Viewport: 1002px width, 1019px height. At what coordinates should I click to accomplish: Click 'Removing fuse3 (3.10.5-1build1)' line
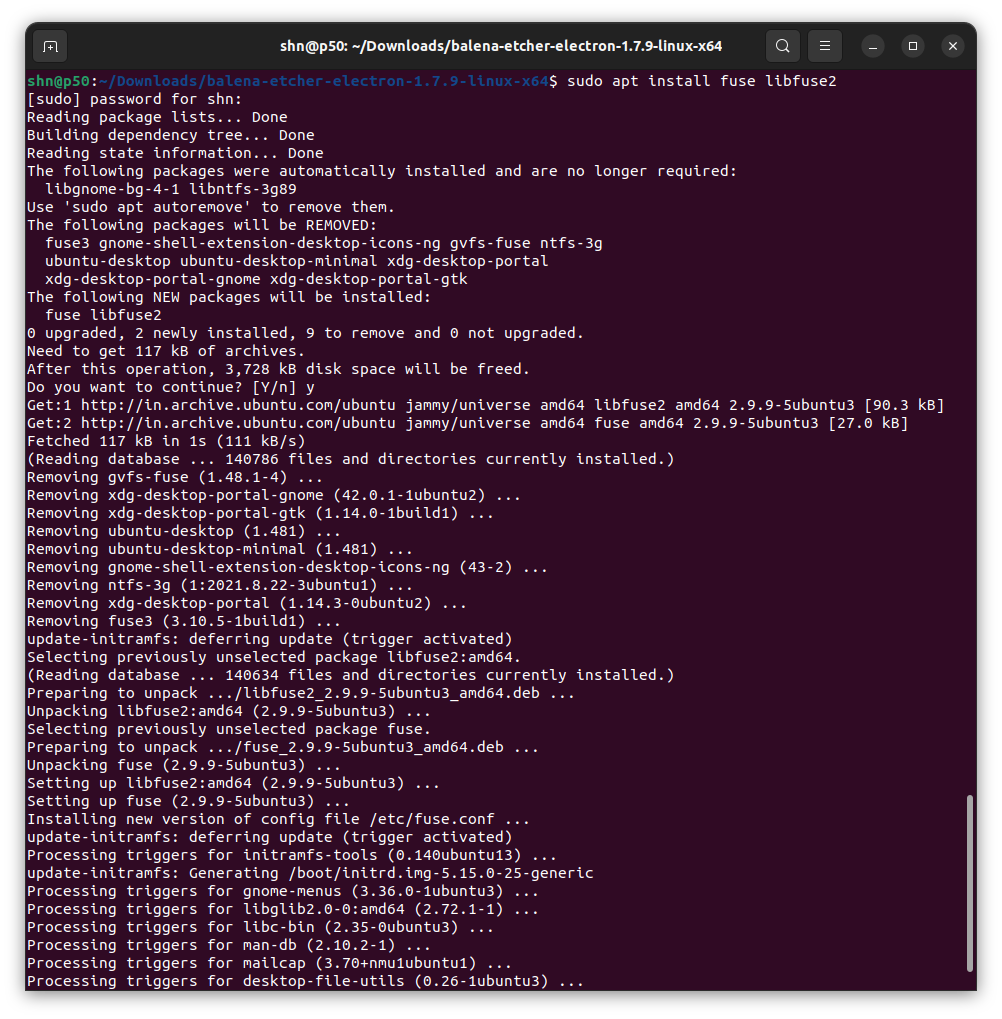tap(184, 621)
